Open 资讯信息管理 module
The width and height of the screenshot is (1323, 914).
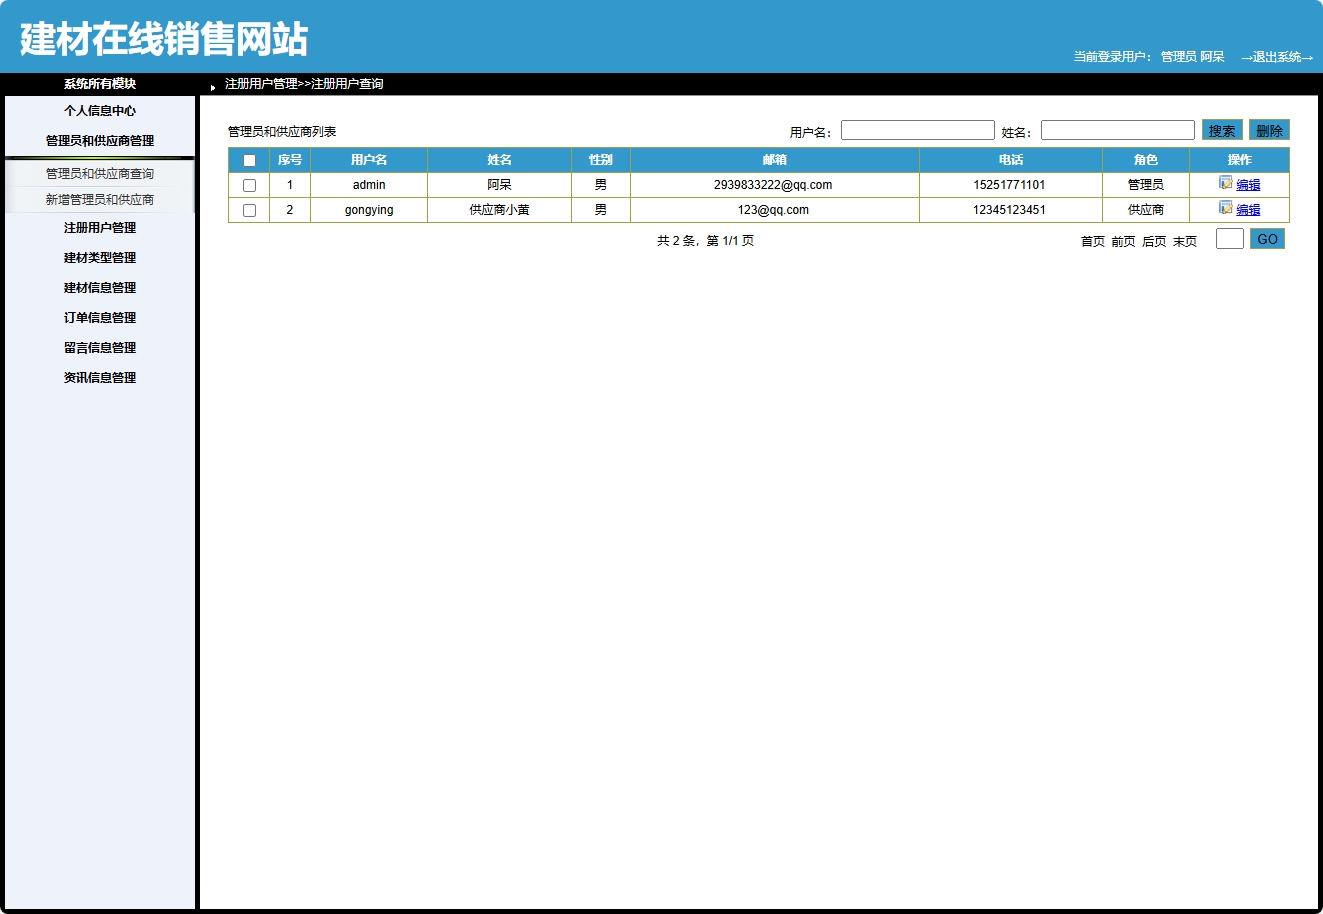click(x=98, y=377)
